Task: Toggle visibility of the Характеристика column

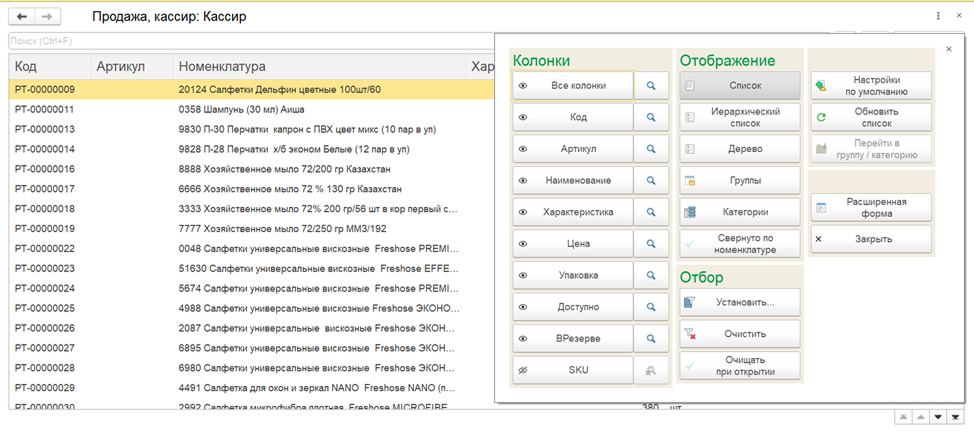Action: (x=573, y=212)
